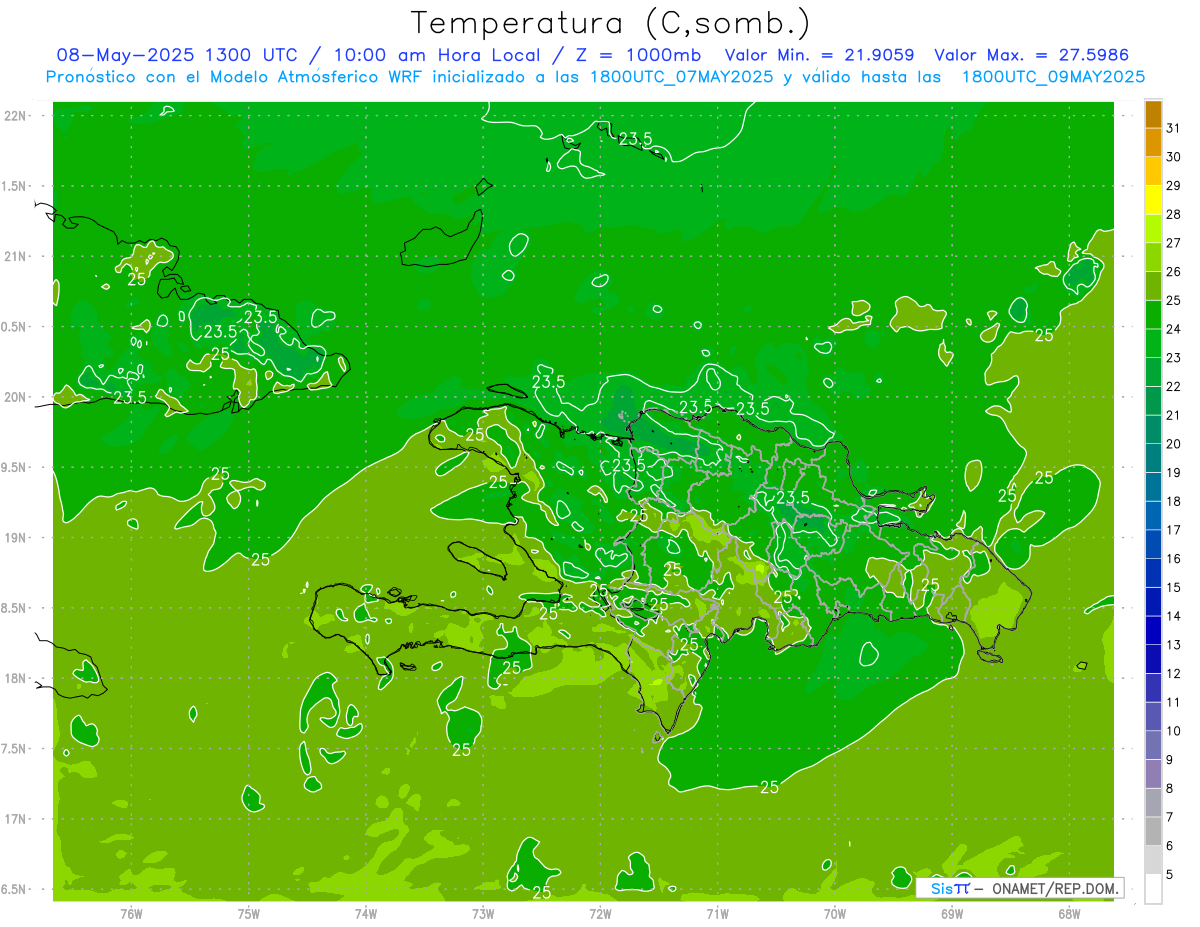Click the legend value "31"

click(x=1173, y=128)
